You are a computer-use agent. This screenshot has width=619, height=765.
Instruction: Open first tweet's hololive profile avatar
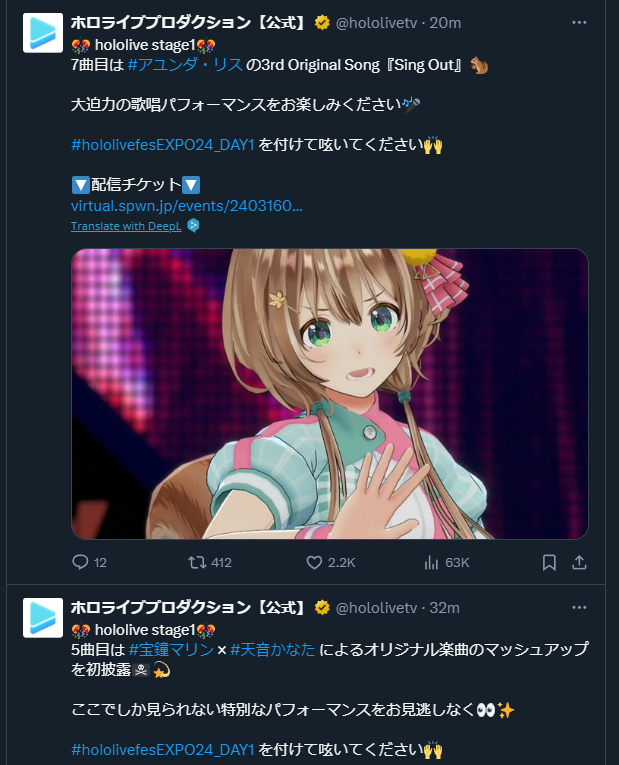pos(43,33)
